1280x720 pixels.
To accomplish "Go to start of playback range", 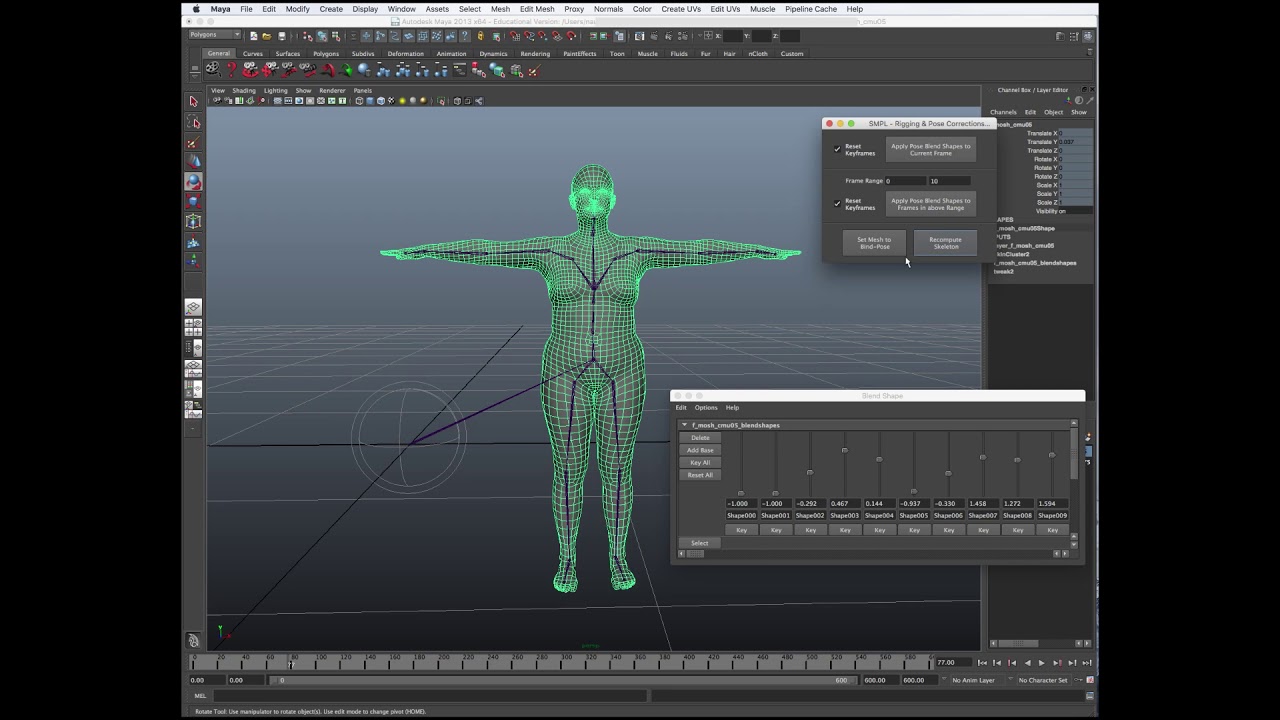I will [x=982, y=662].
